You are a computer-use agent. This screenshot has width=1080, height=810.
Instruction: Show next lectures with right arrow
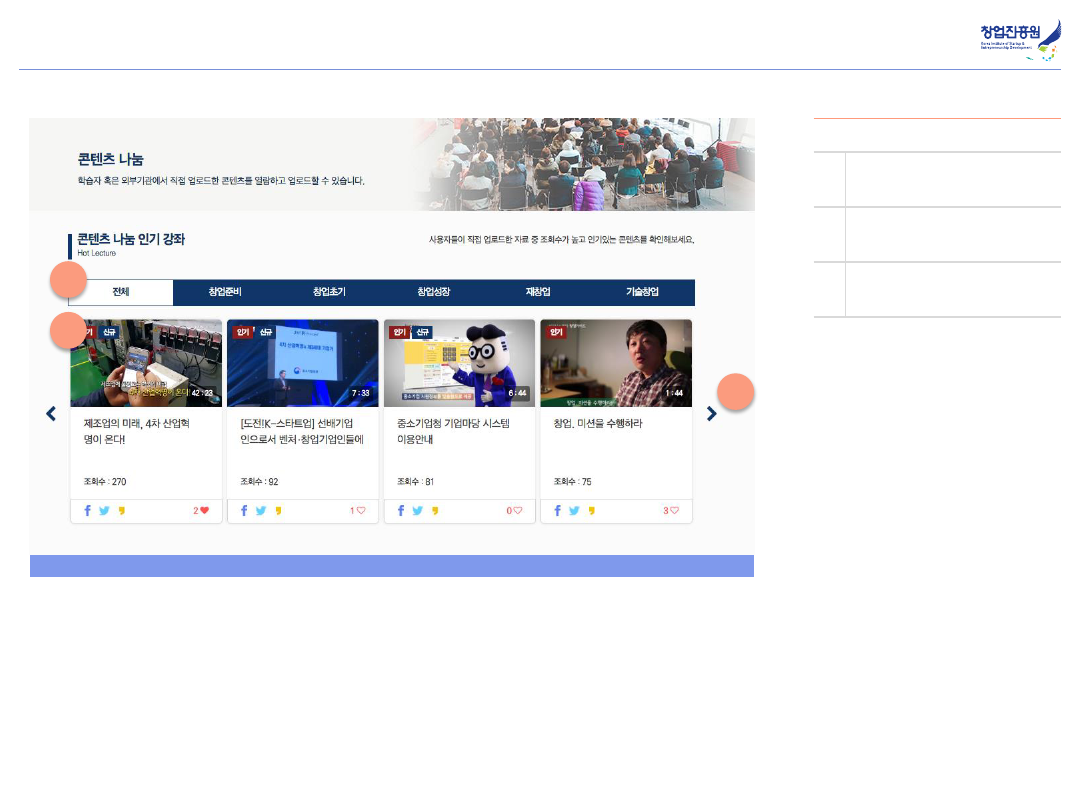coord(712,413)
